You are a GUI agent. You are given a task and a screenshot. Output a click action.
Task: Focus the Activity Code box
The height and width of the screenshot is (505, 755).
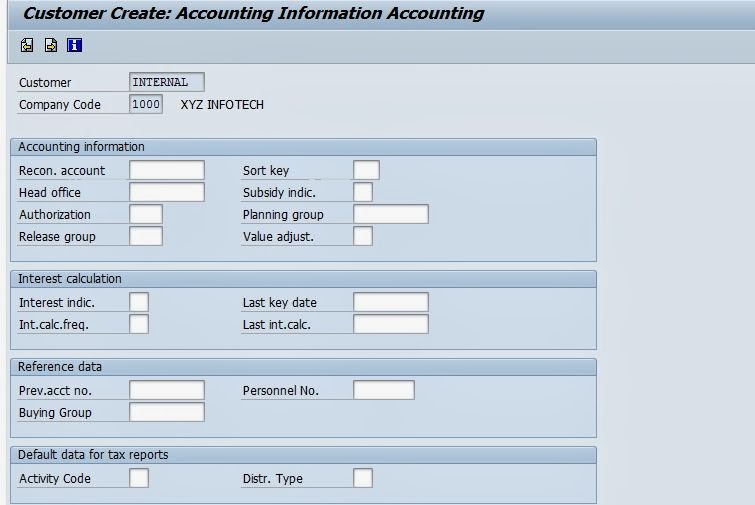[139, 478]
